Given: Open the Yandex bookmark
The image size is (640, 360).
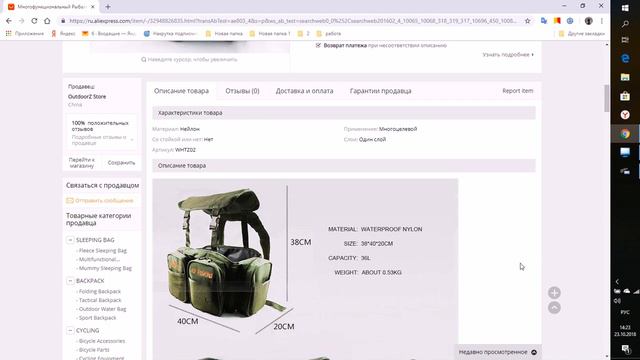Looking at the screenshot, I should coord(63,33).
